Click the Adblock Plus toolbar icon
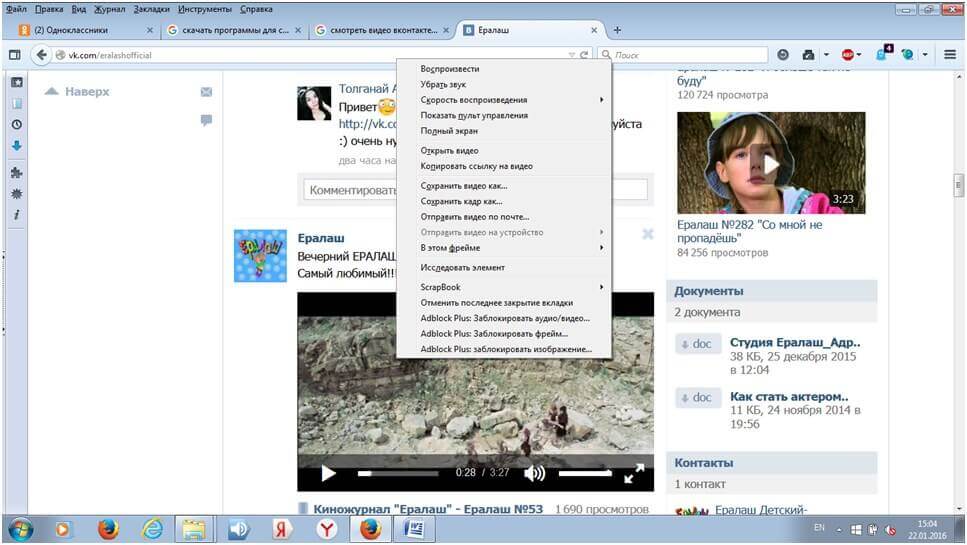Image resolution: width=967 pixels, height=545 pixels. (x=847, y=55)
